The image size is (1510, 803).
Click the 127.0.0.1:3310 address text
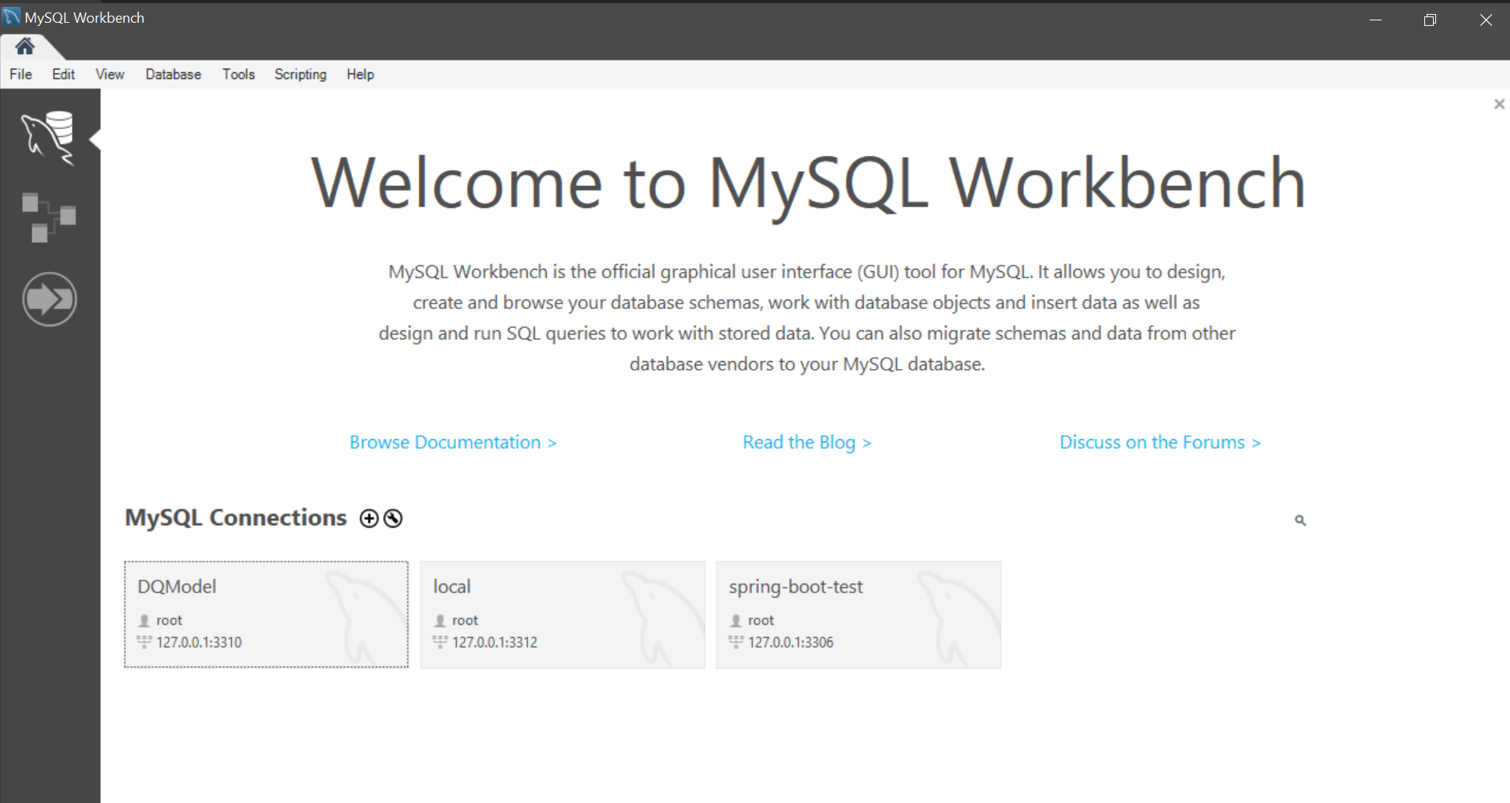click(199, 642)
